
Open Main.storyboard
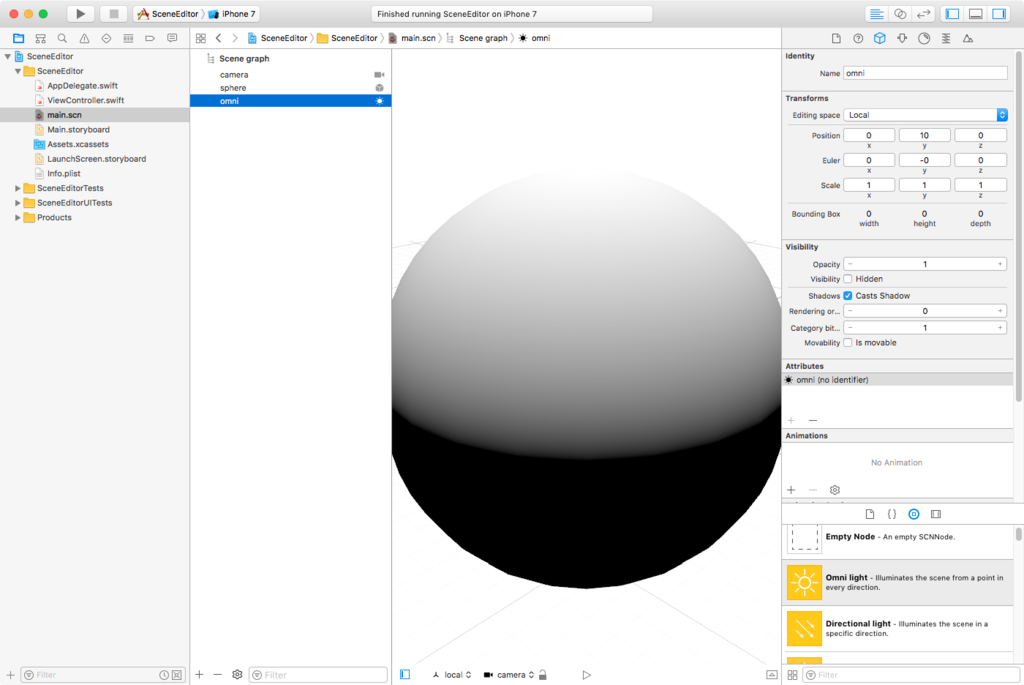[78, 129]
